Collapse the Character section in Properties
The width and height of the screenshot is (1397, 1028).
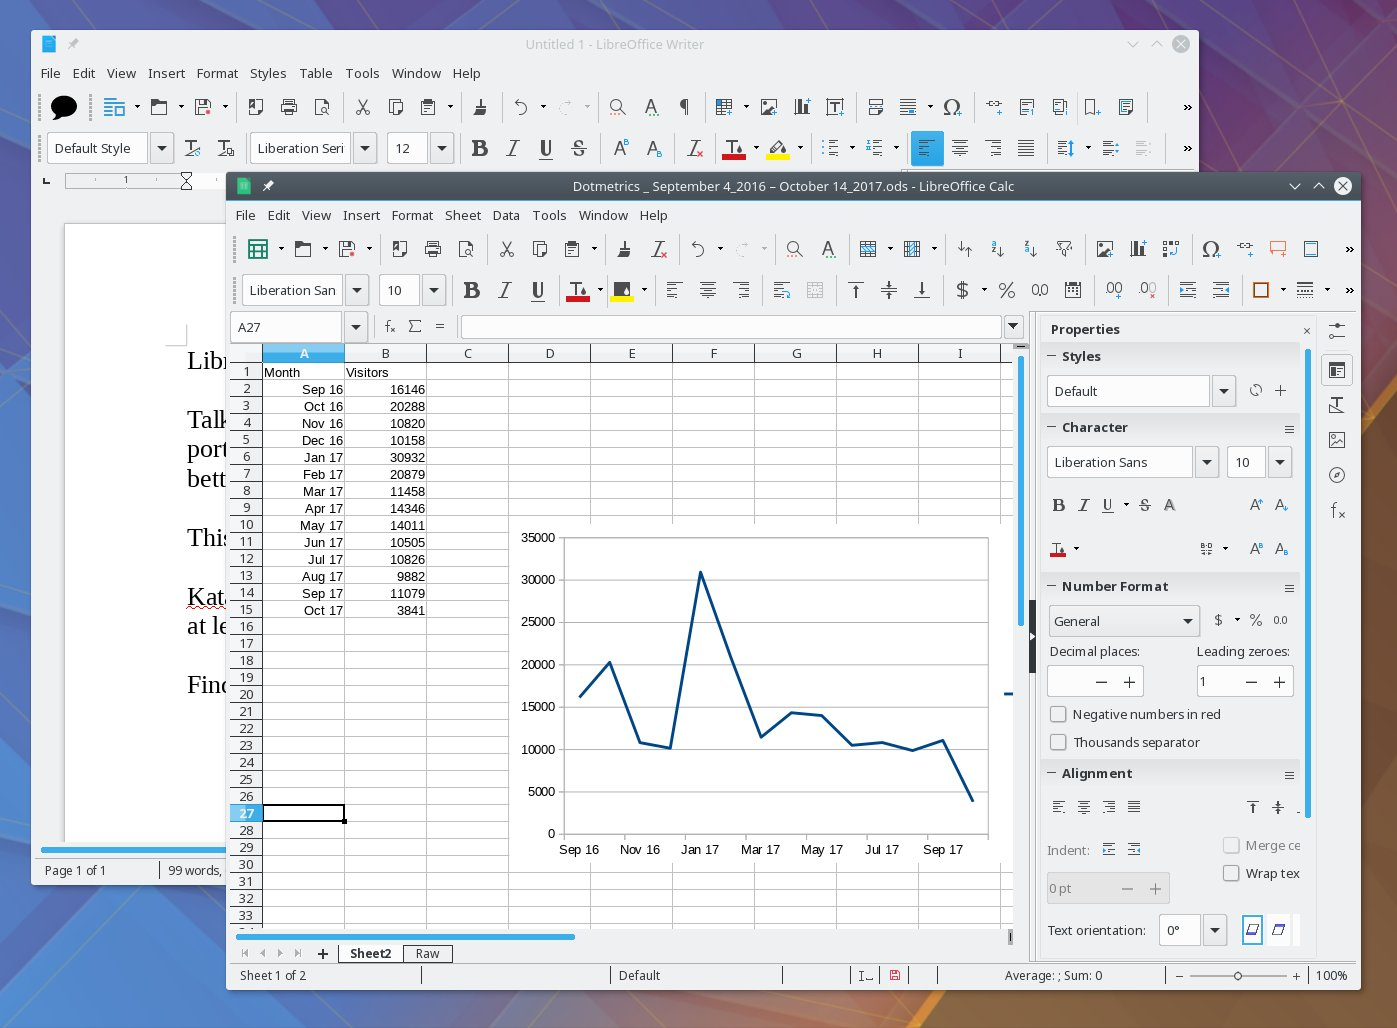(x=1052, y=427)
